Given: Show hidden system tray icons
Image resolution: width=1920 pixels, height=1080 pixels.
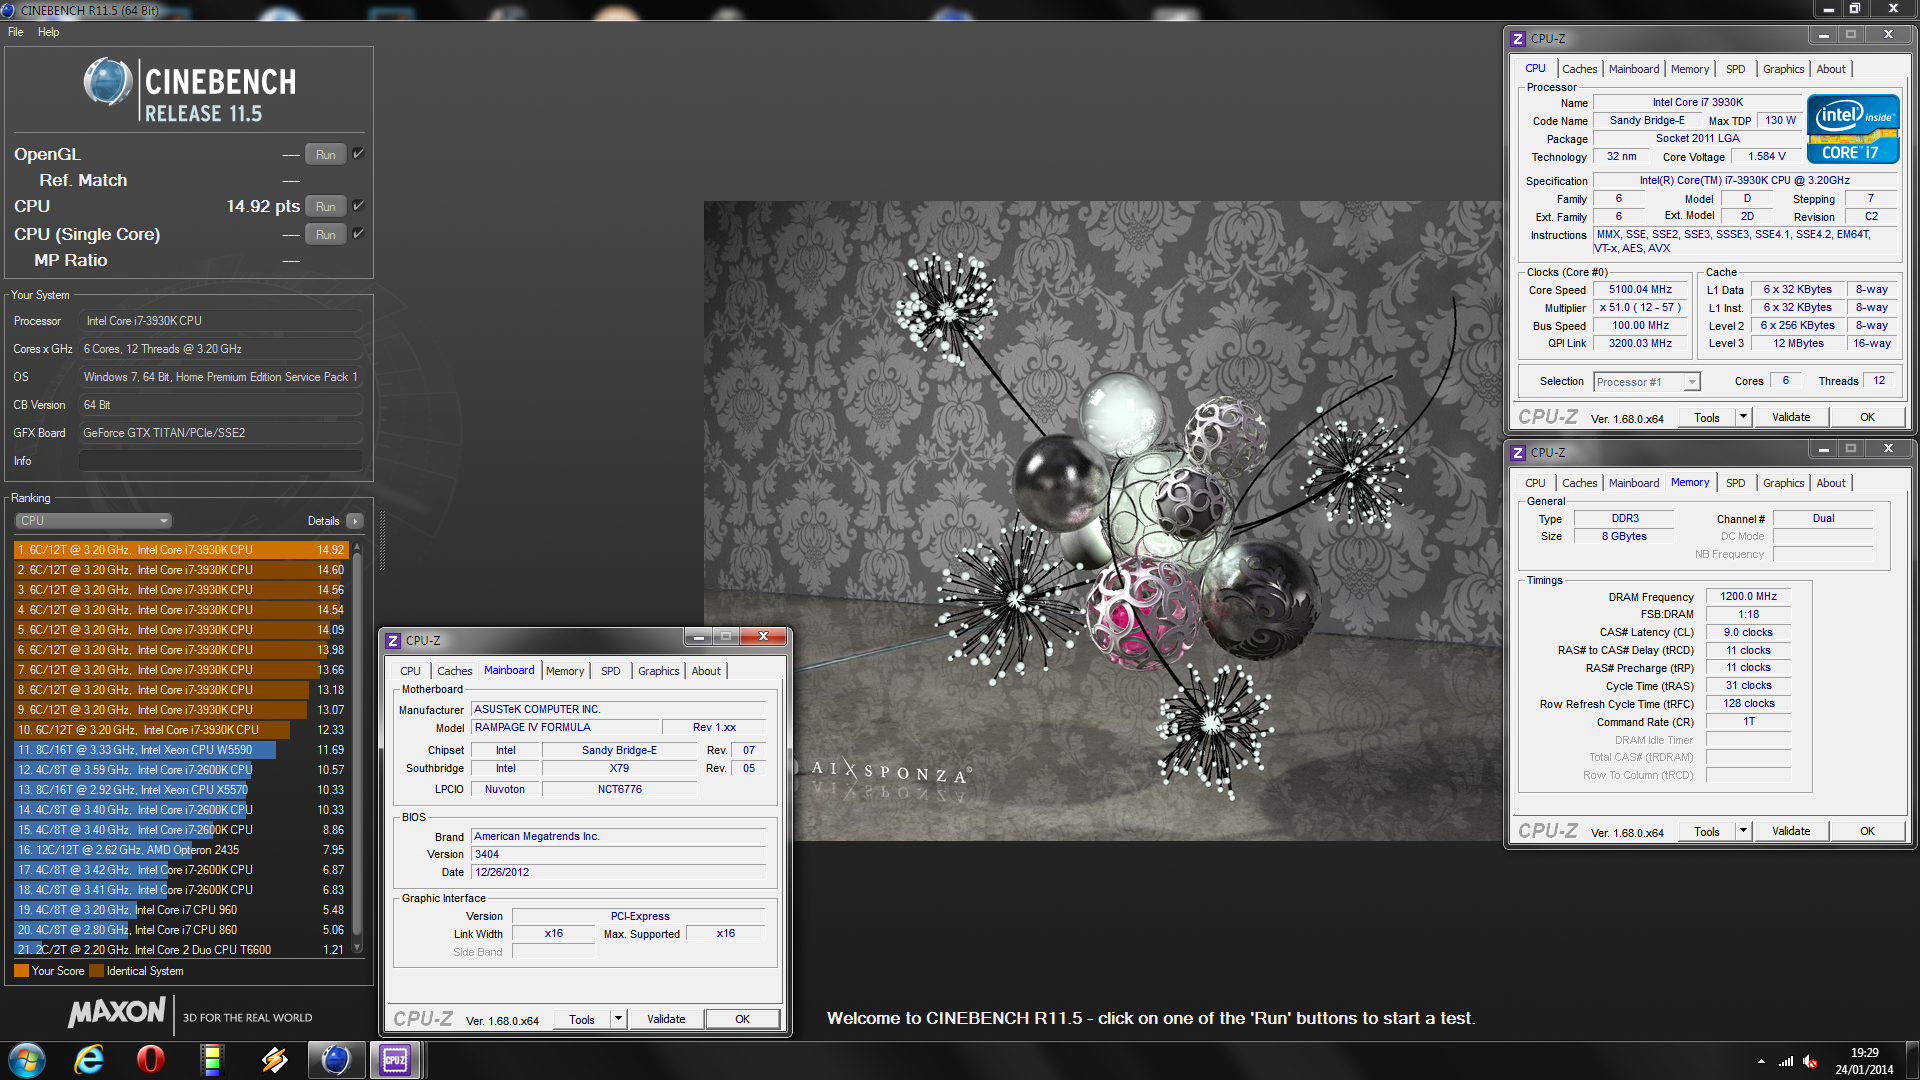Looking at the screenshot, I should (1761, 1061).
